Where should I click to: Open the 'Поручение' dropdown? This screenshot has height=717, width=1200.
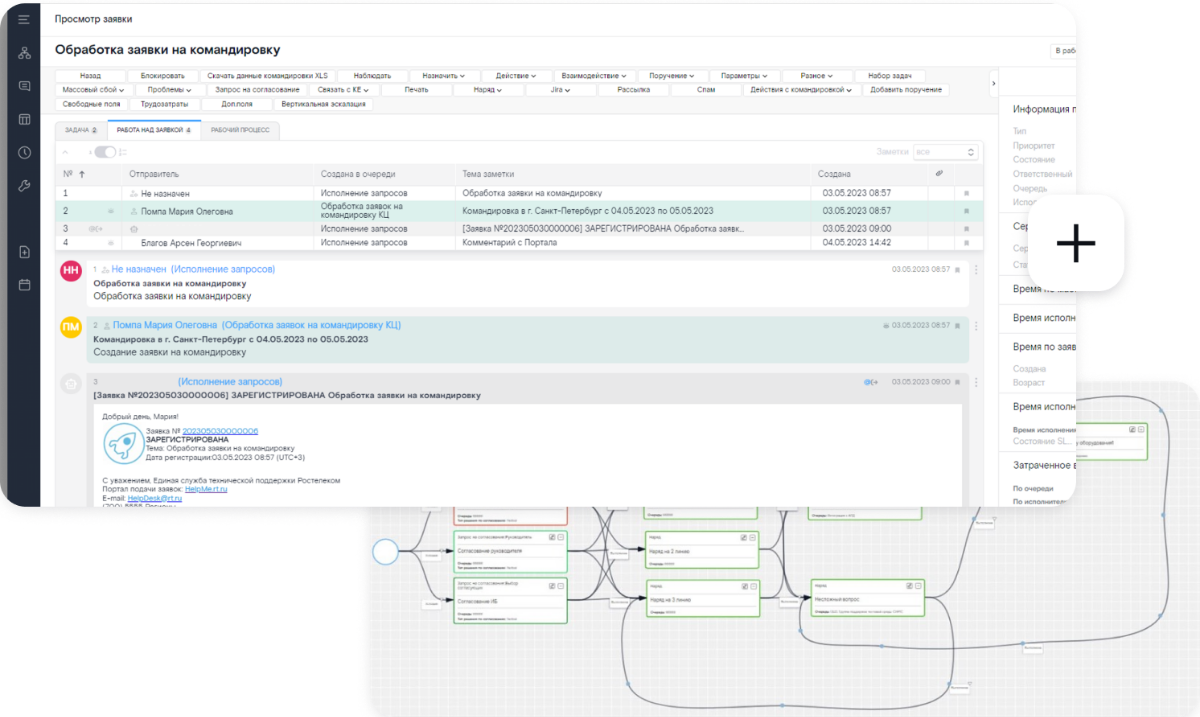672,76
